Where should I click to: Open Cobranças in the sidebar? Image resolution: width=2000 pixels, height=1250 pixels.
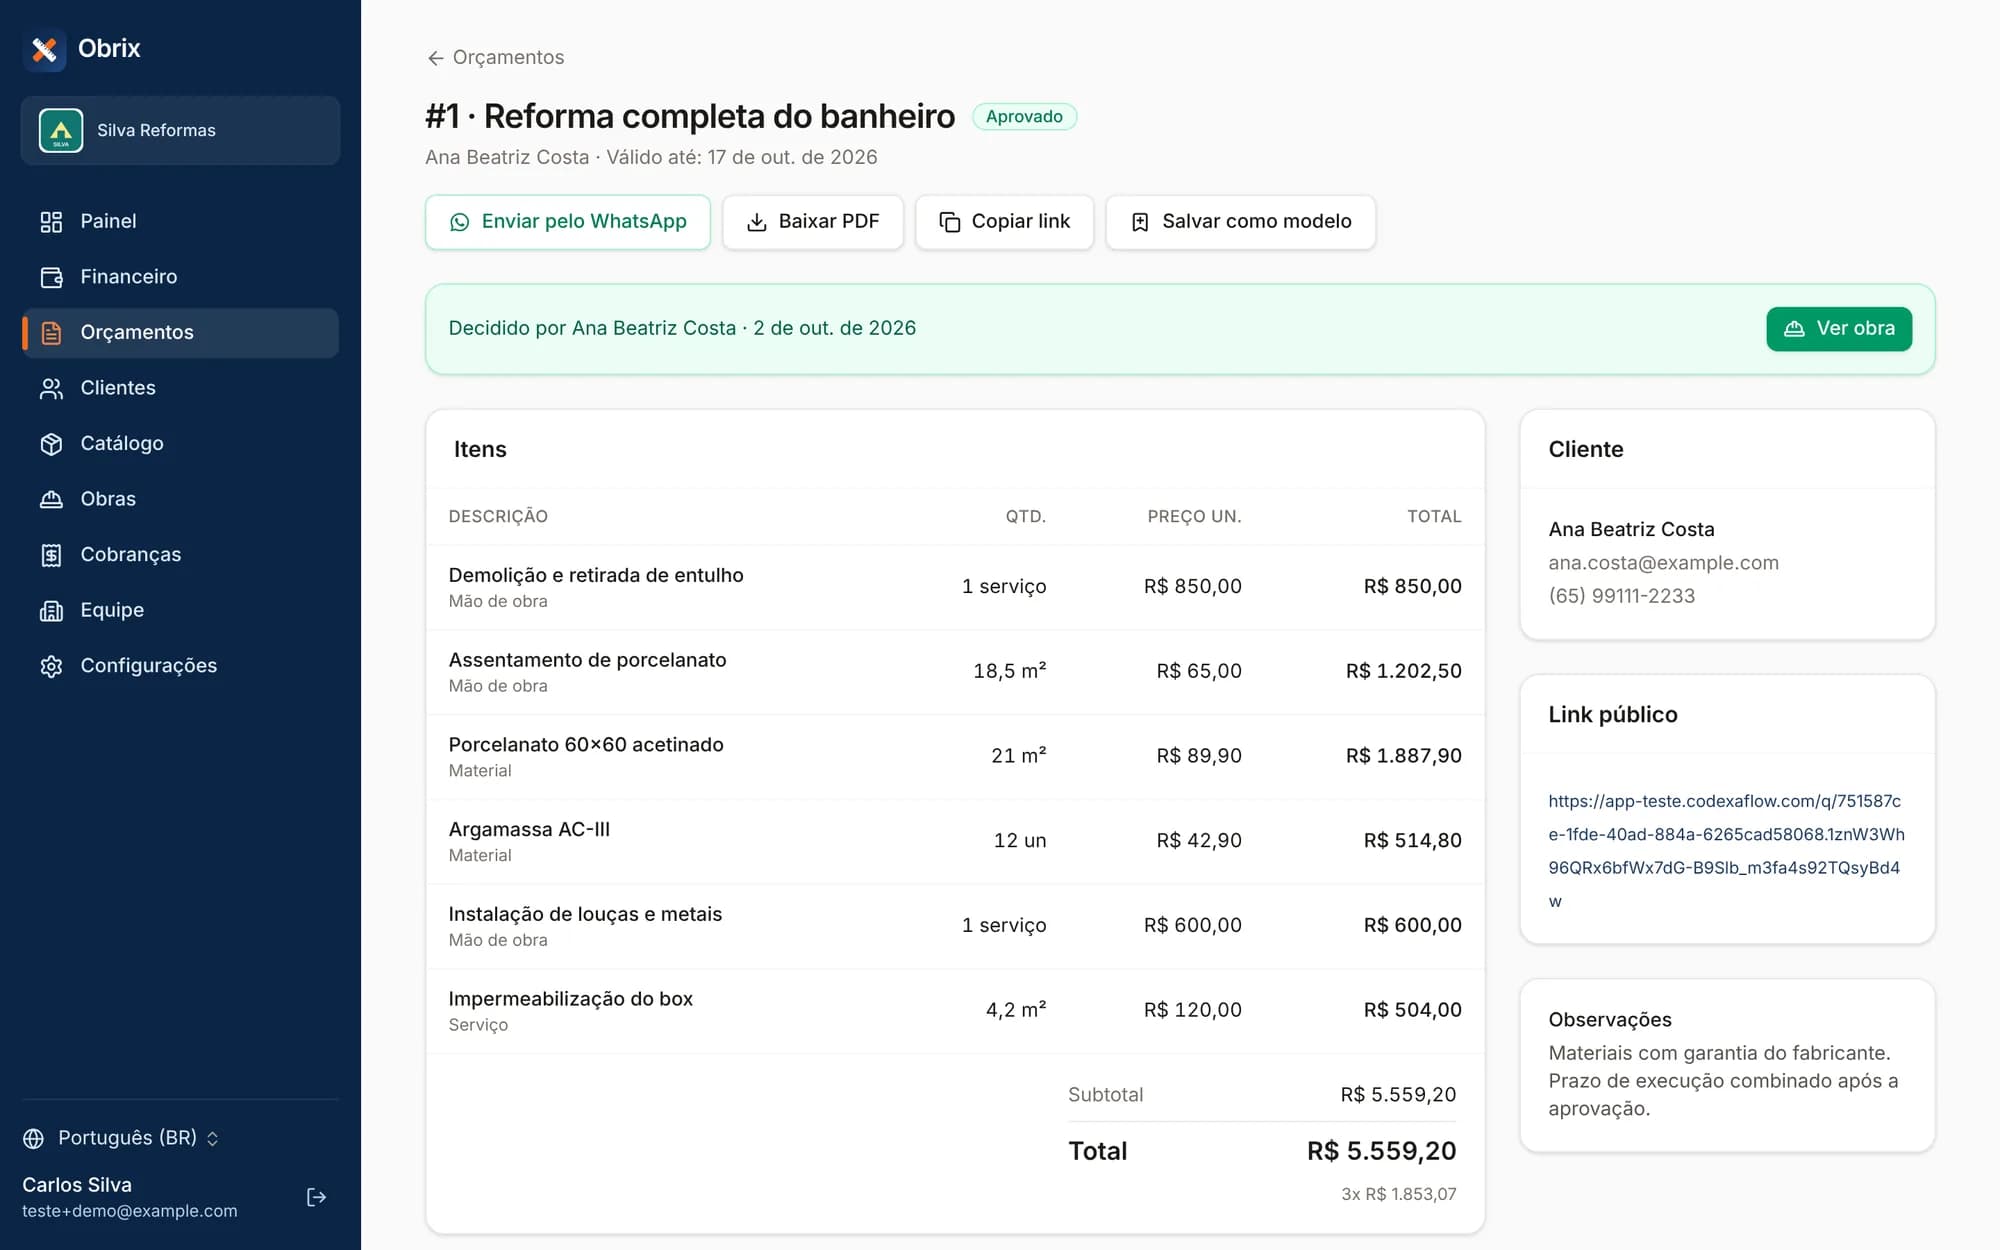pyautogui.click(x=180, y=555)
